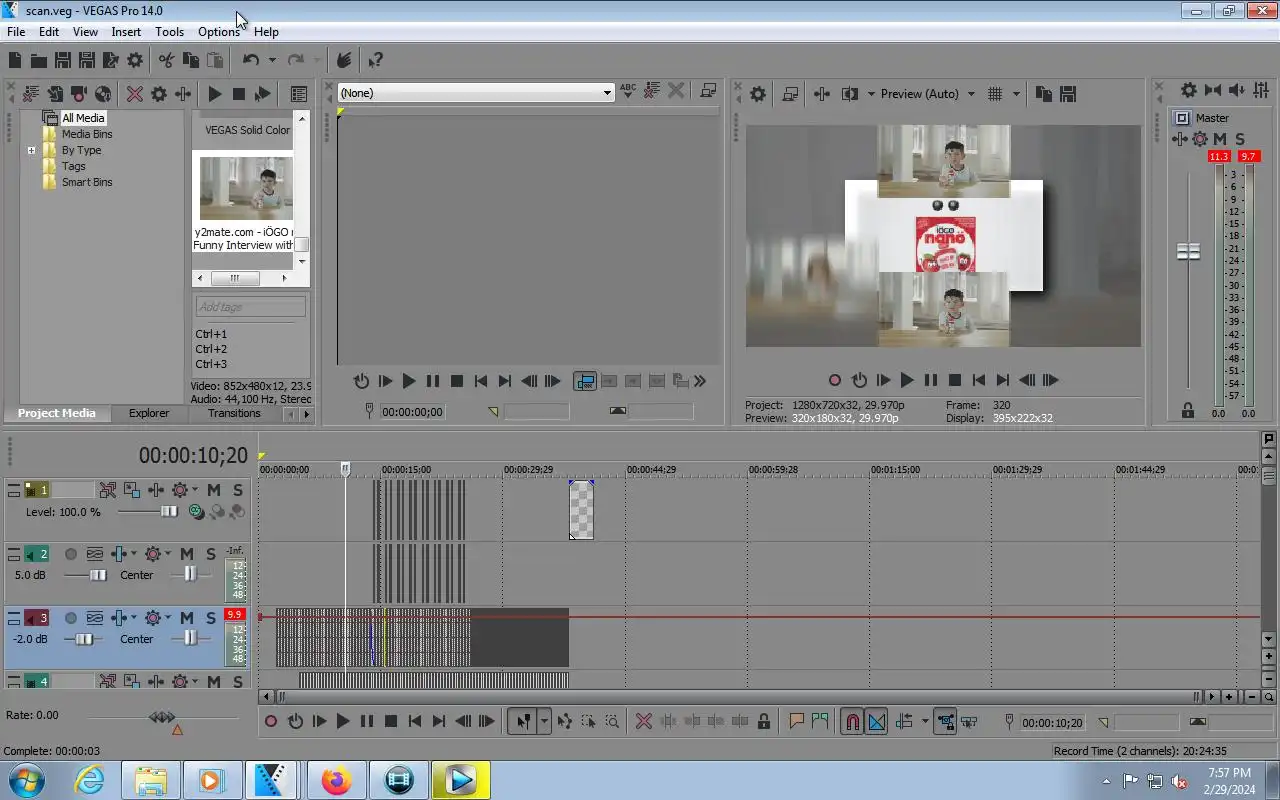Open auto ripple mode dropdown arrow
The image size is (1280, 800).
coord(925,721)
